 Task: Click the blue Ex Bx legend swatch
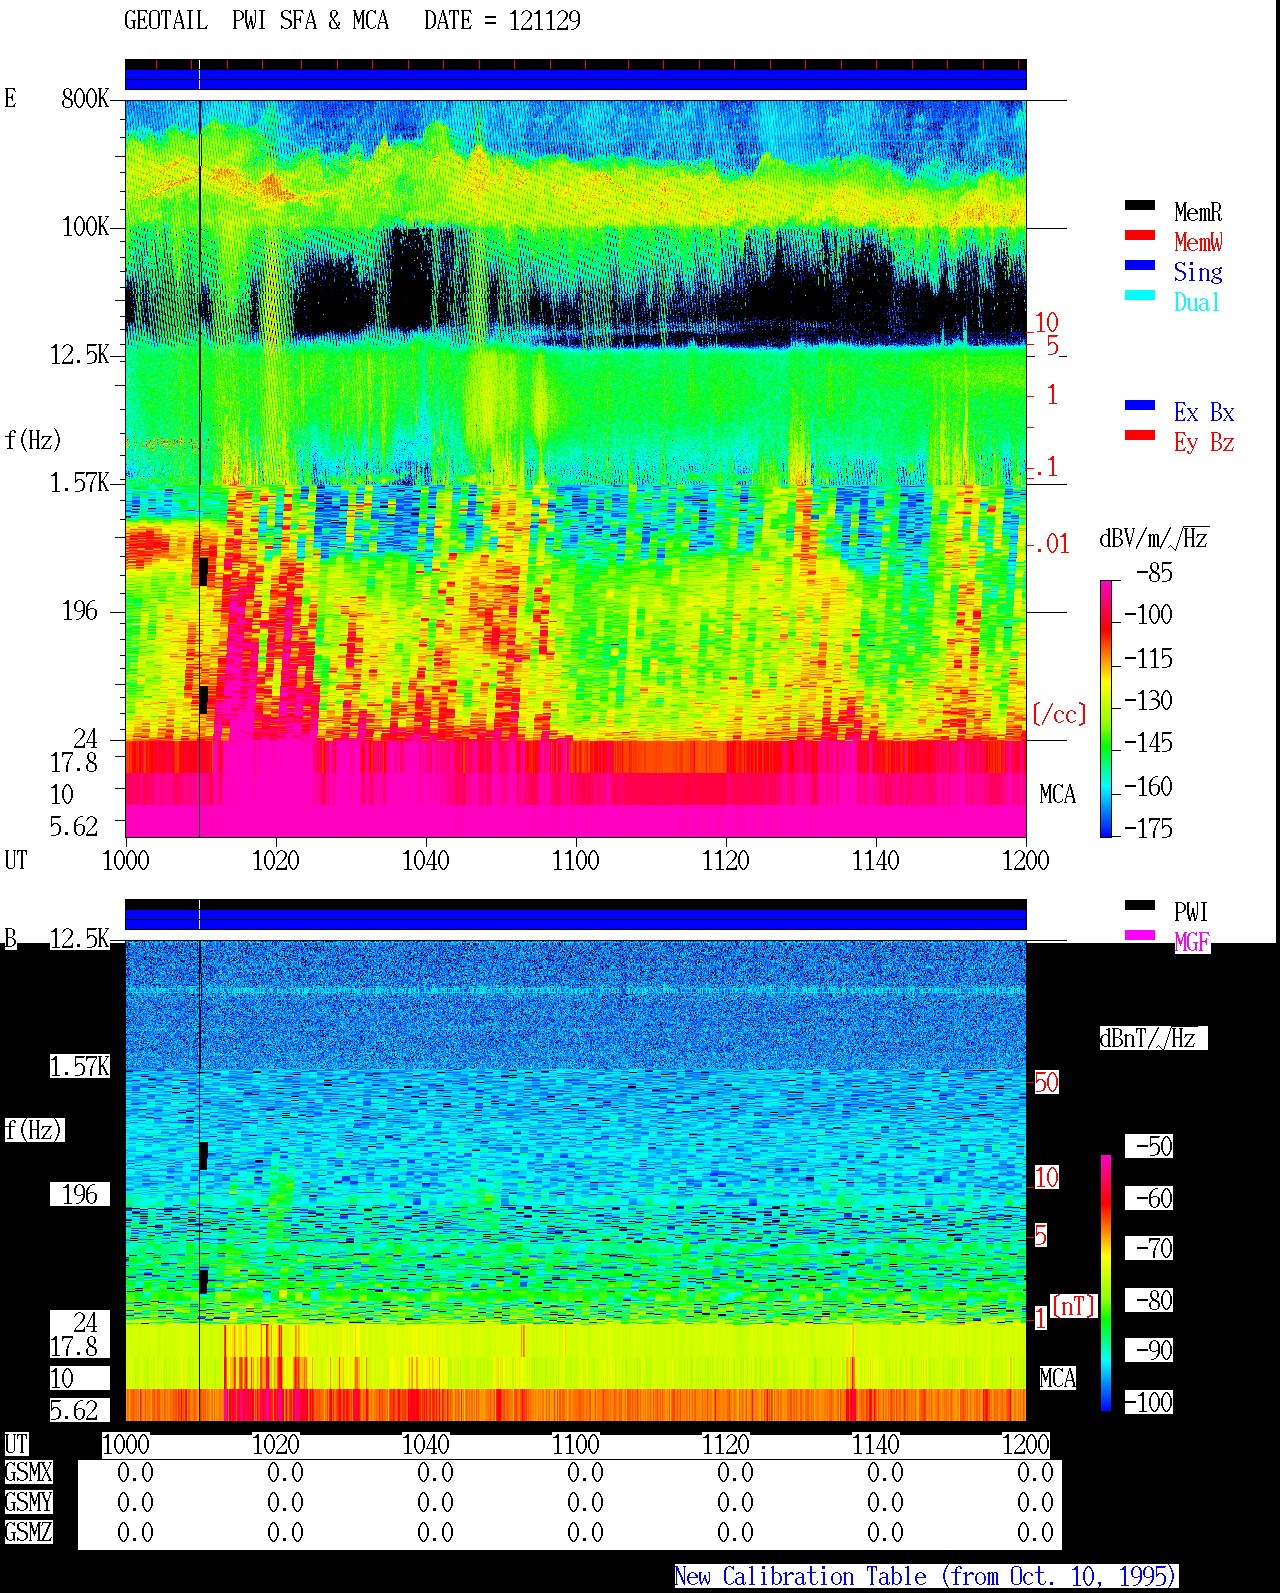[x=1140, y=406]
